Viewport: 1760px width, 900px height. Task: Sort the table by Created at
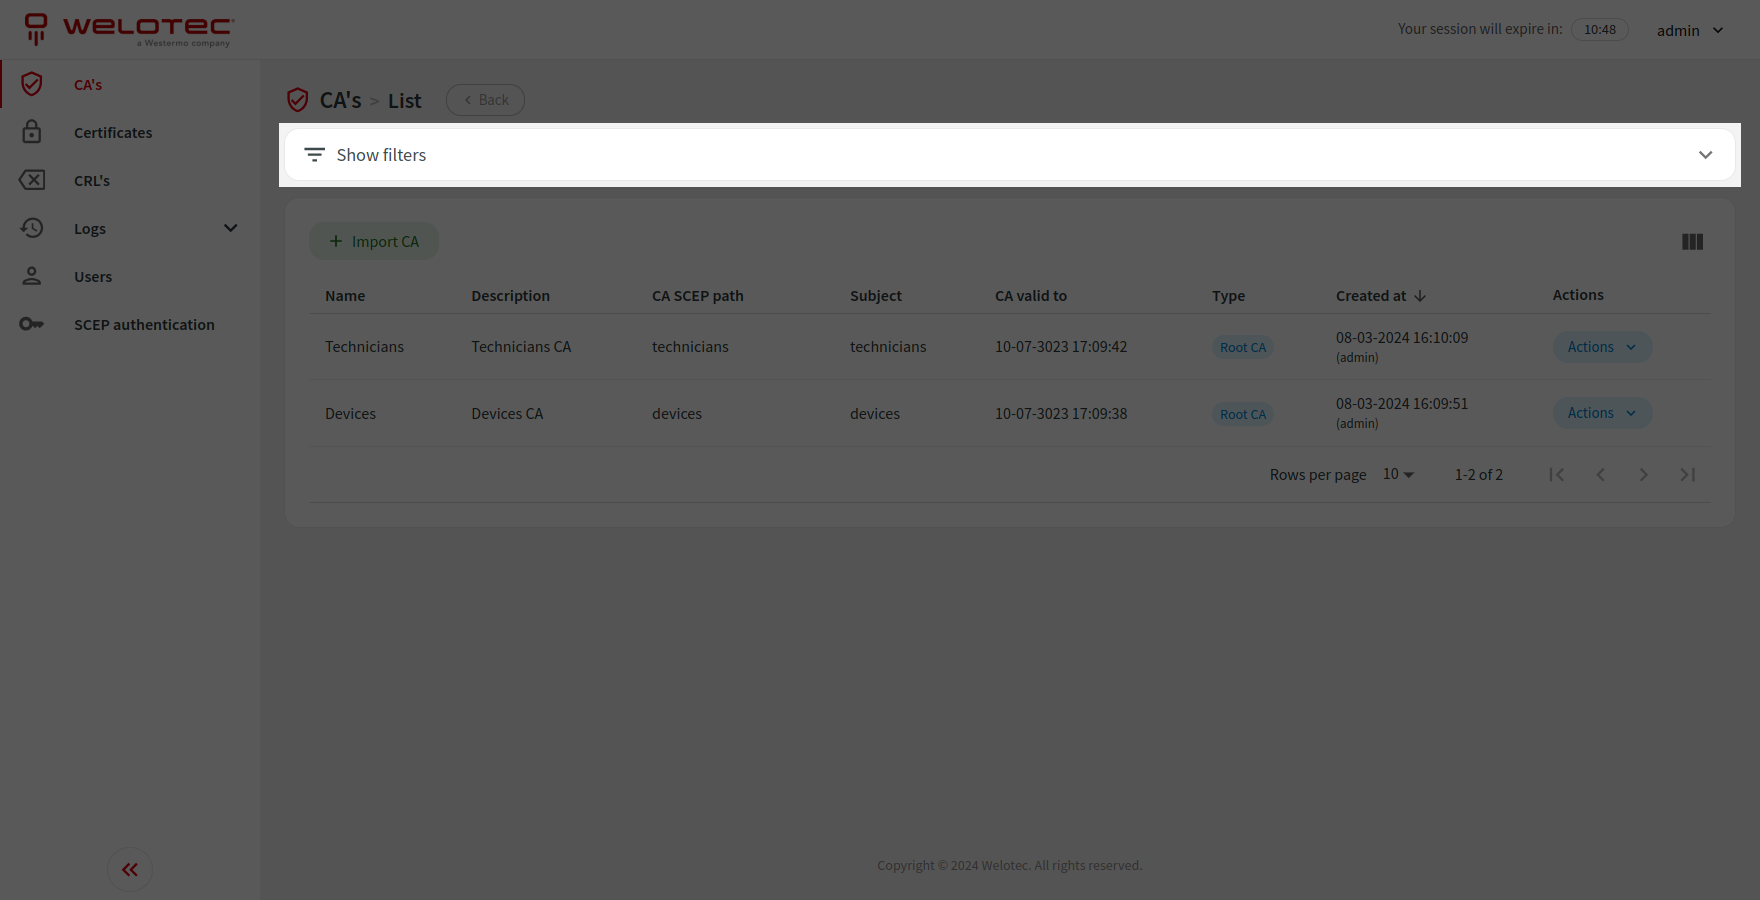point(1380,295)
